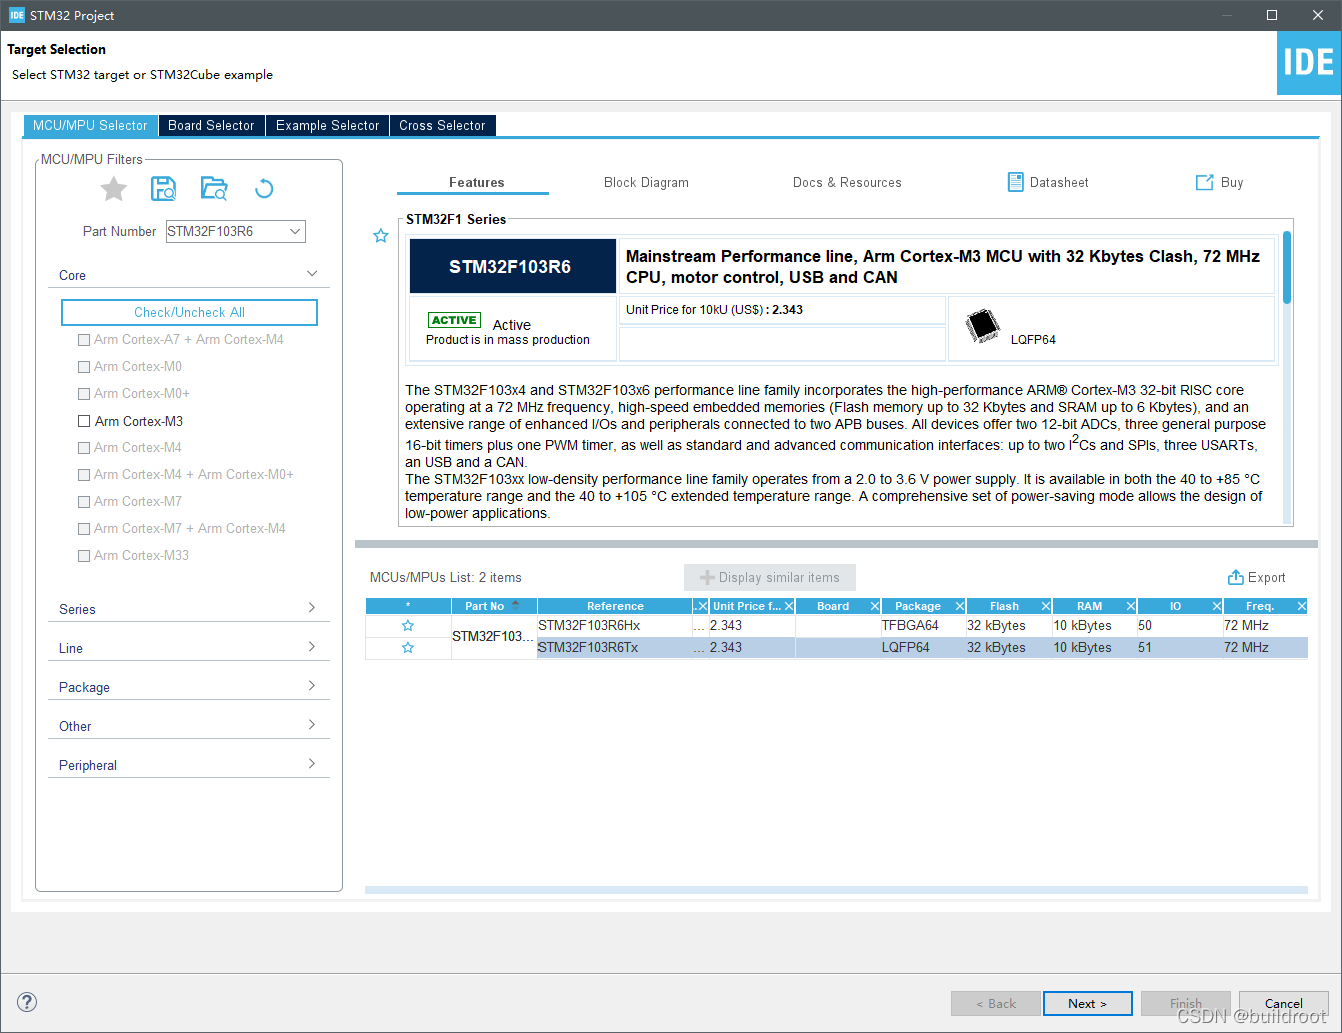Check Arm Cortex-M33 checkbox
This screenshot has width=1342, height=1033.
click(84, 556)
